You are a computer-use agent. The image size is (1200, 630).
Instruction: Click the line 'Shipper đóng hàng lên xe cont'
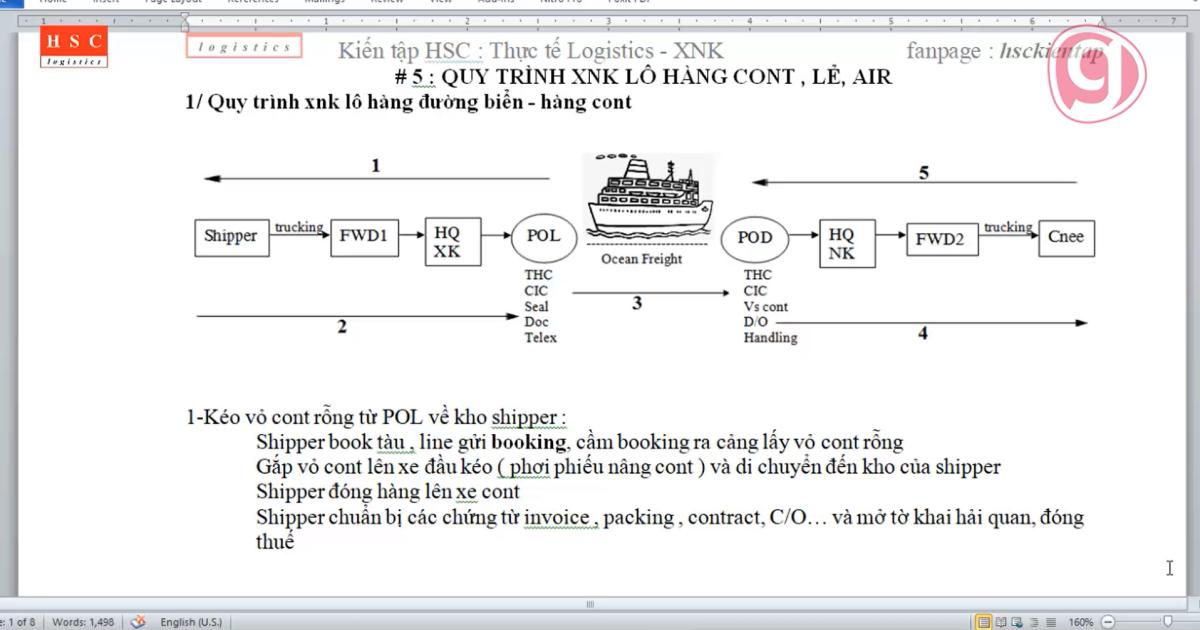(x=388, y=491)
